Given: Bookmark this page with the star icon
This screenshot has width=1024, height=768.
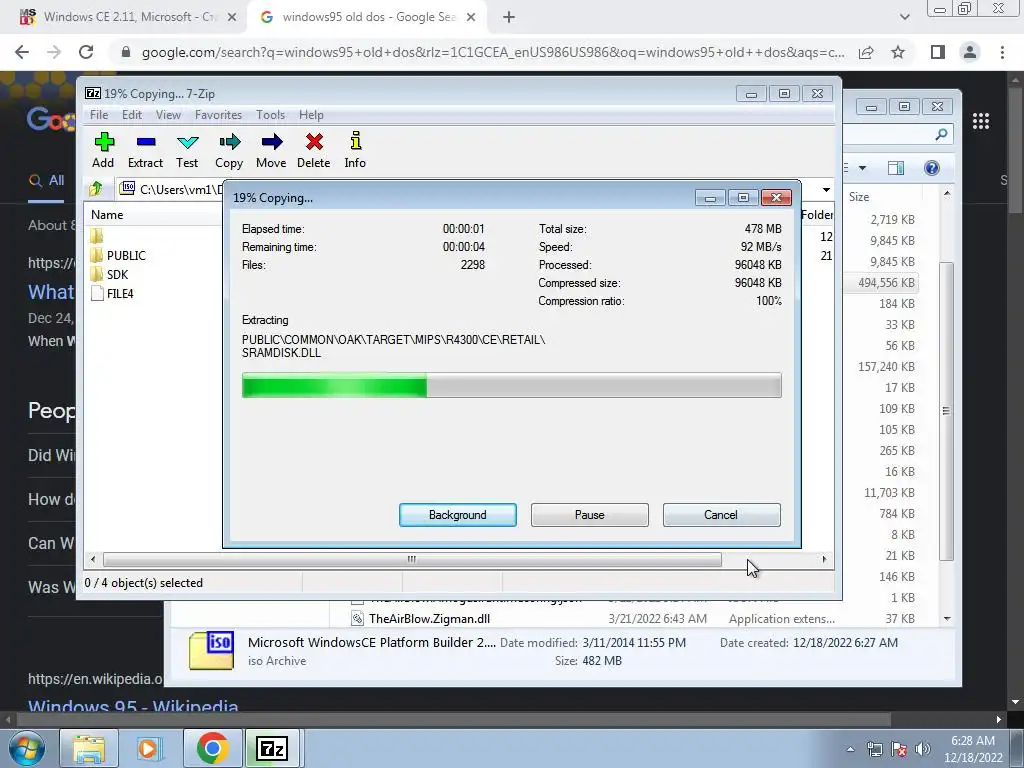Looking at the screenshot, I should pos(898,52).
